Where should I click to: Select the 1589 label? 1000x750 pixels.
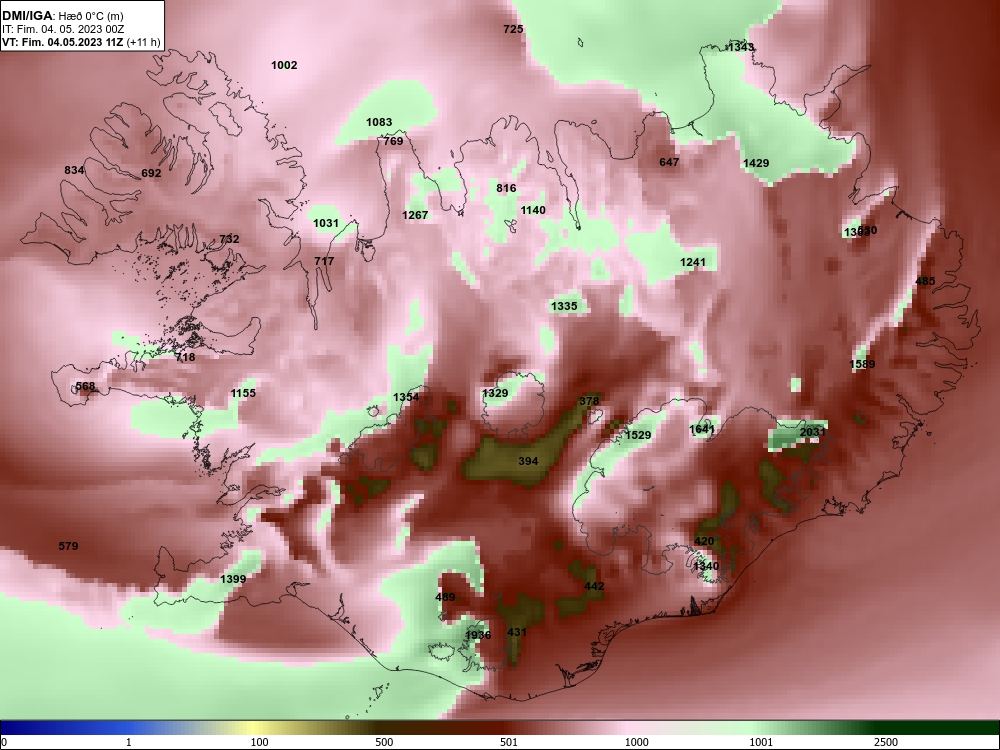pos(862,364)
